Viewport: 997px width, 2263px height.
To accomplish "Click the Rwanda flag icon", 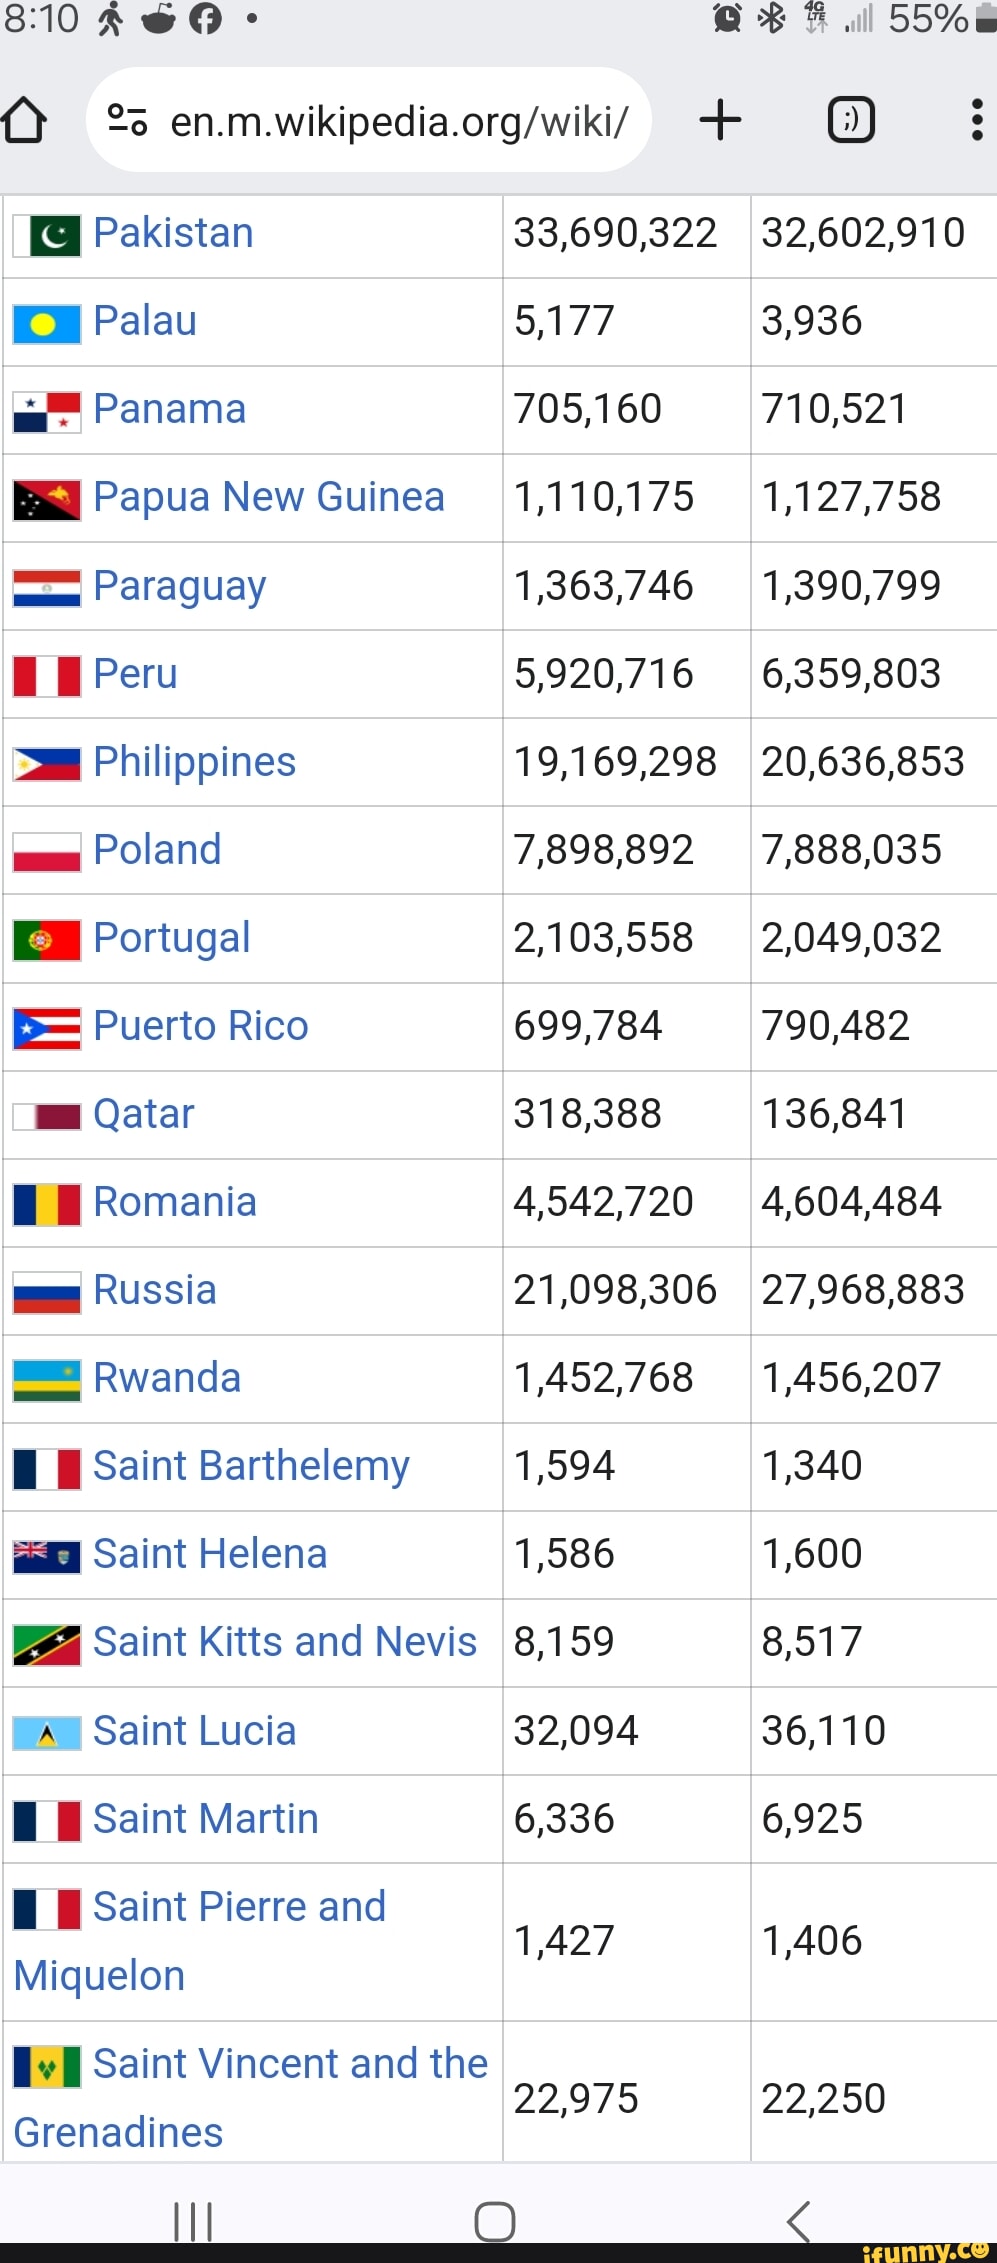I will tap(47, 1380).
